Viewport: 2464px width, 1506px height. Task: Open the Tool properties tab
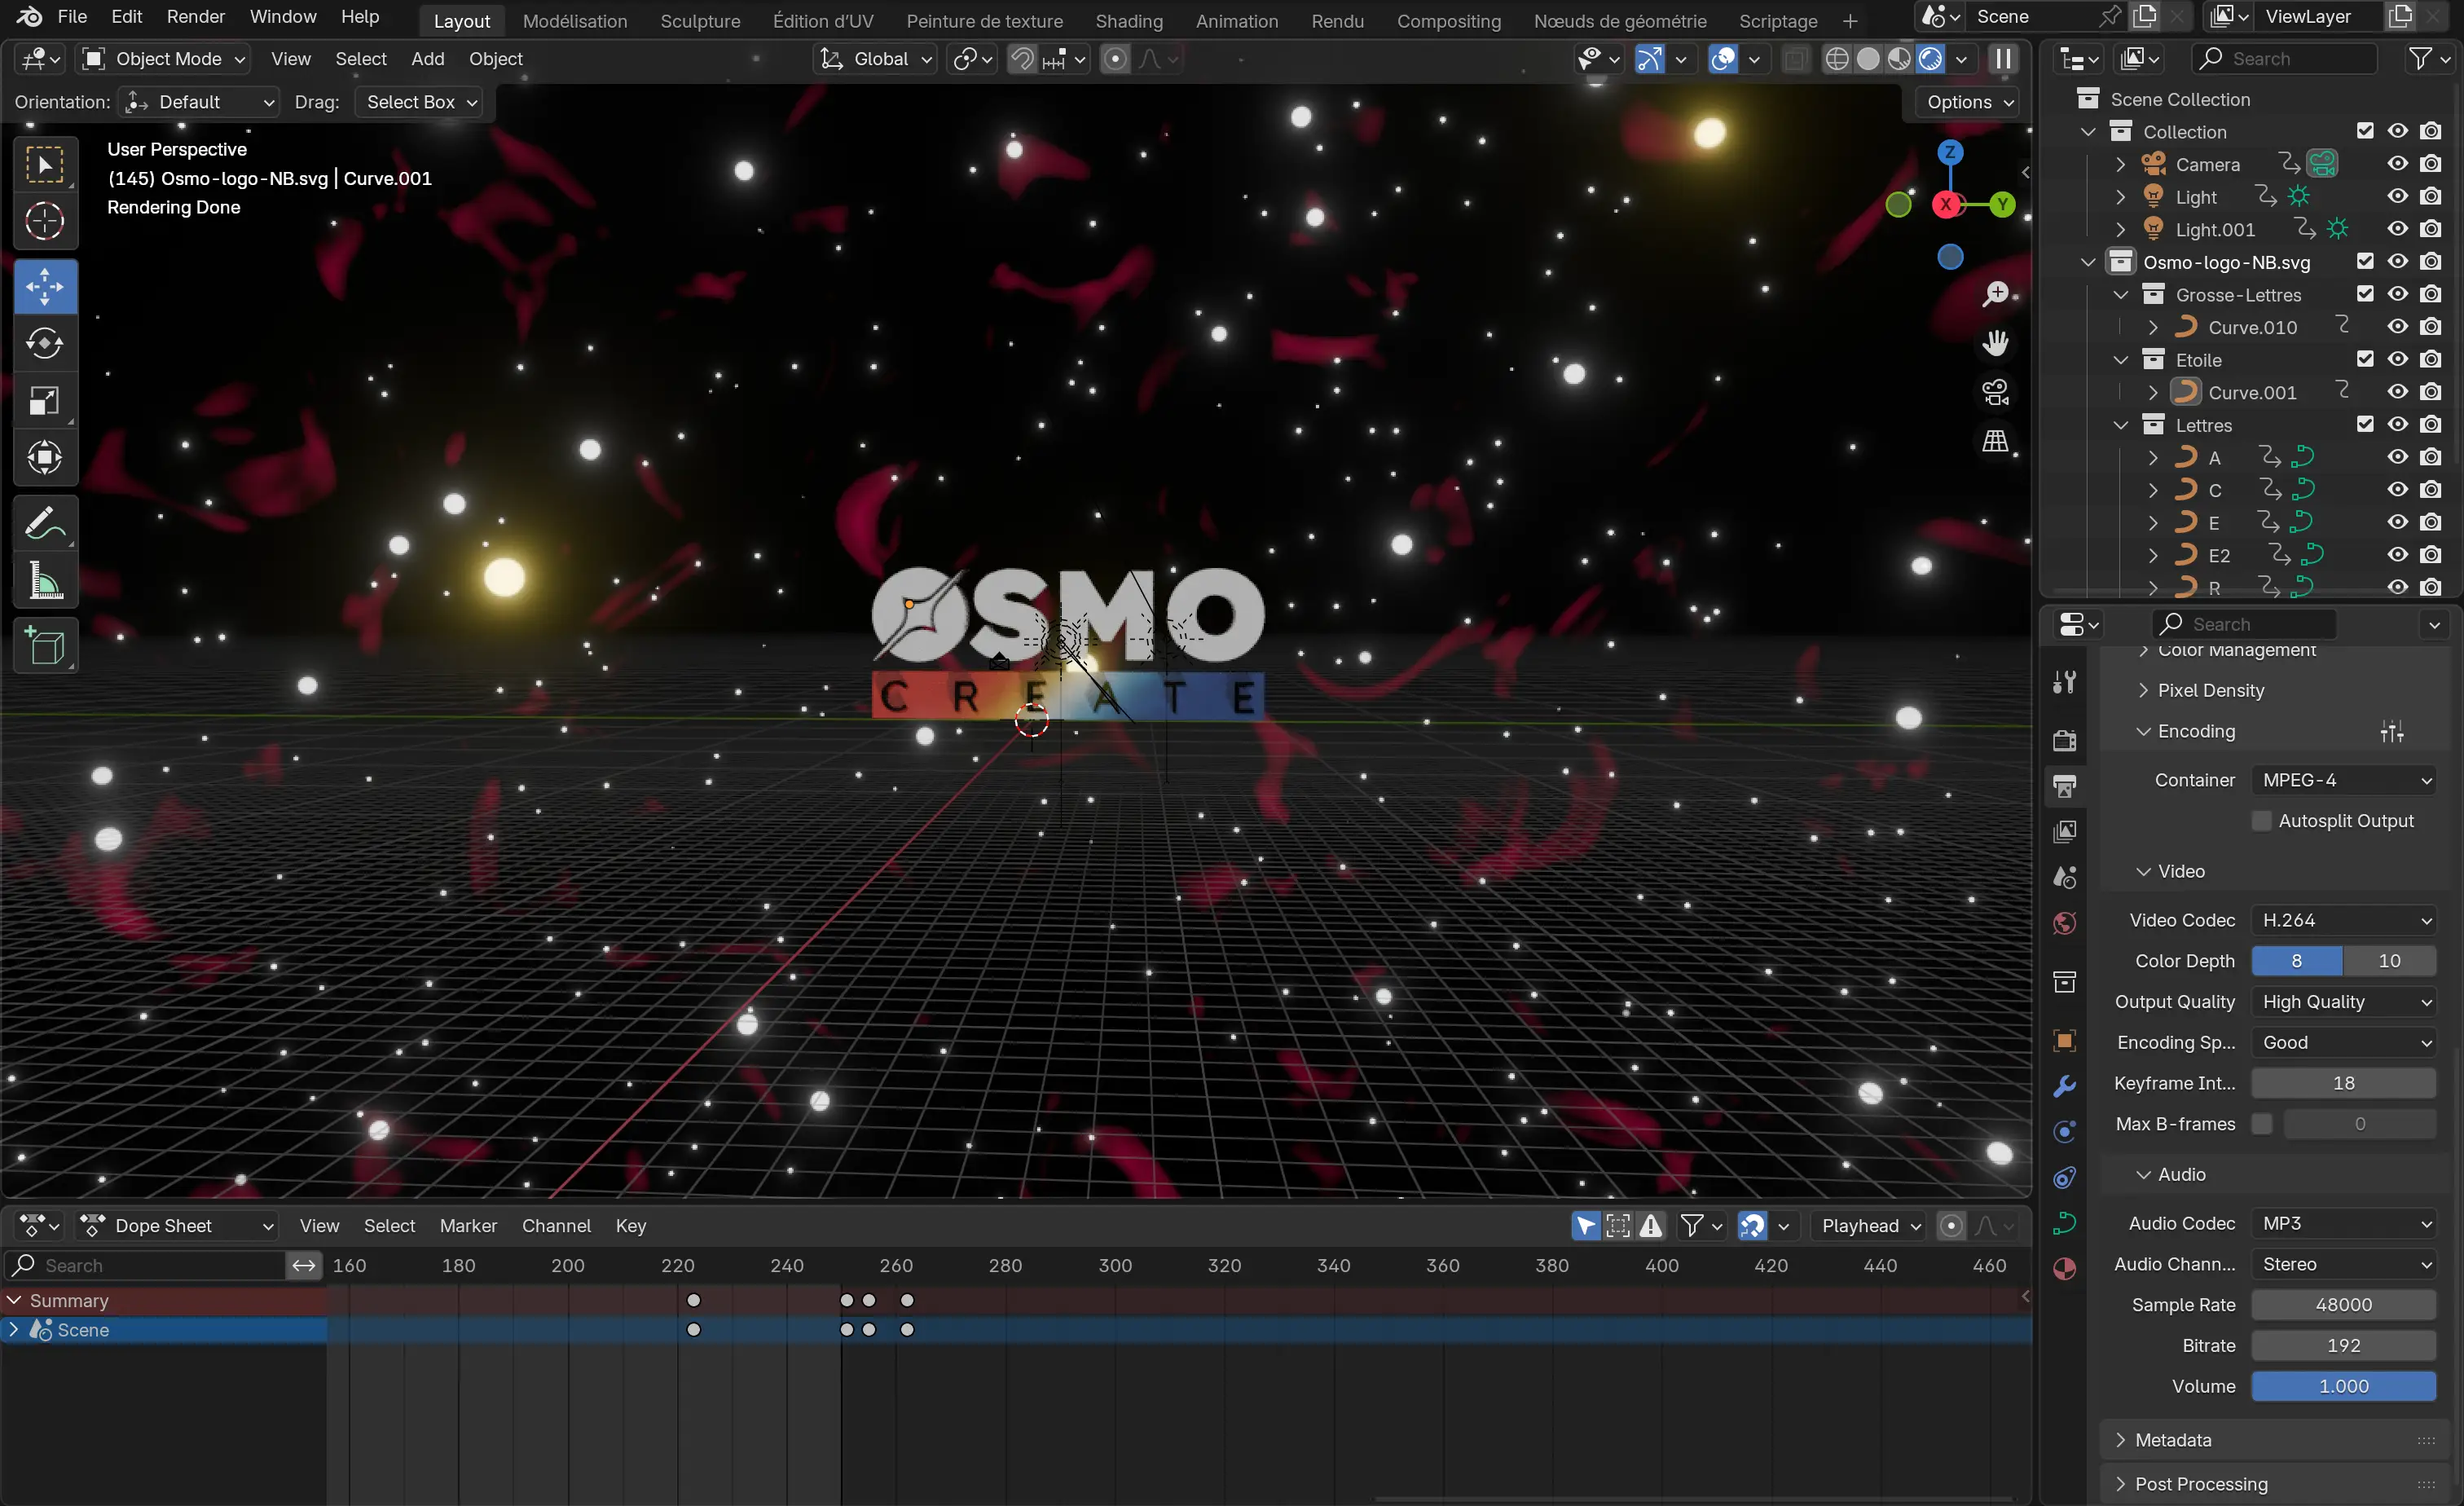(2065, 682)
